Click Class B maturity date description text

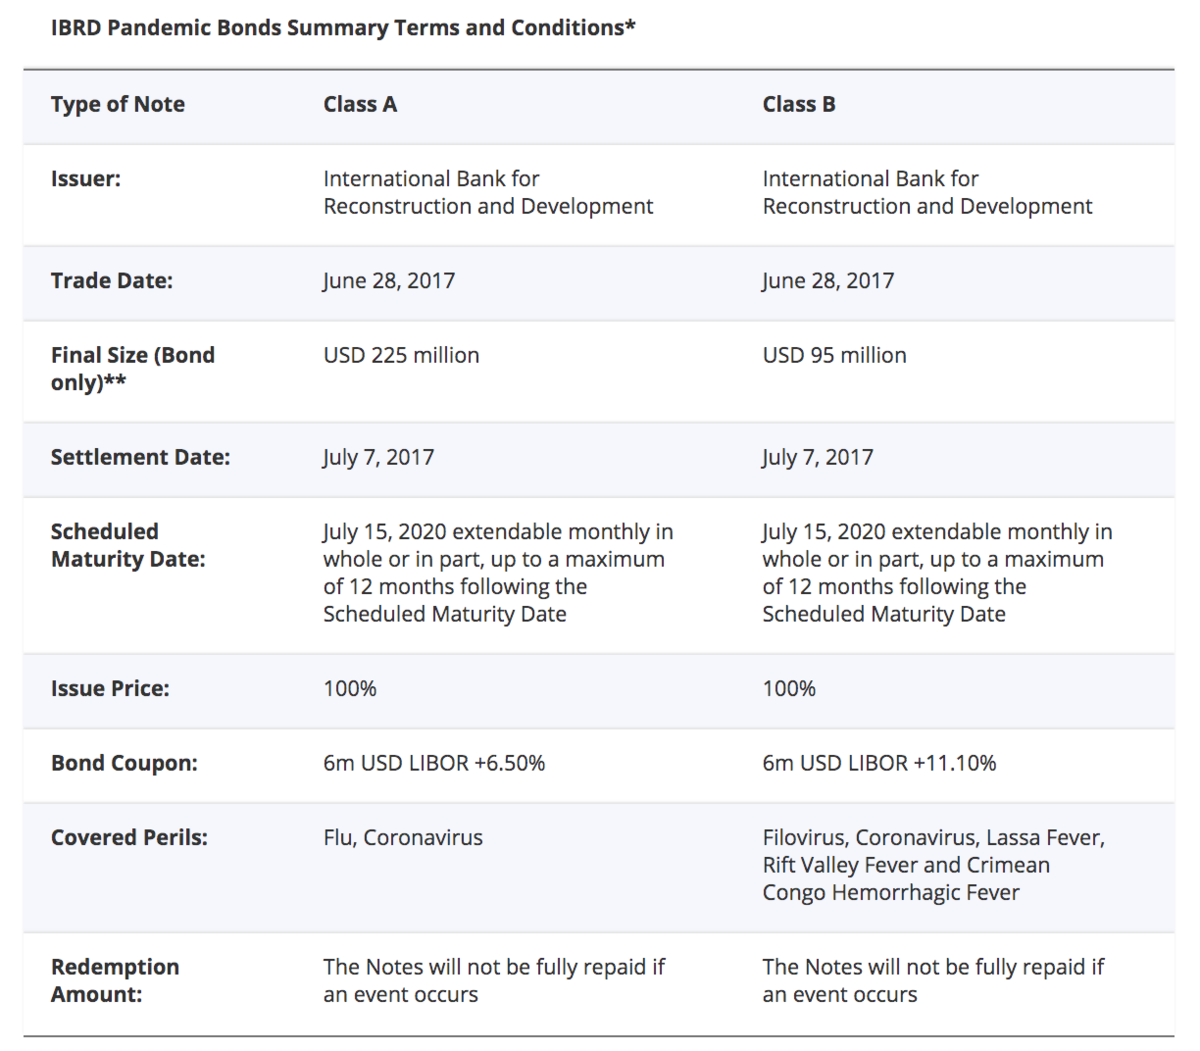tap(937, 573)
